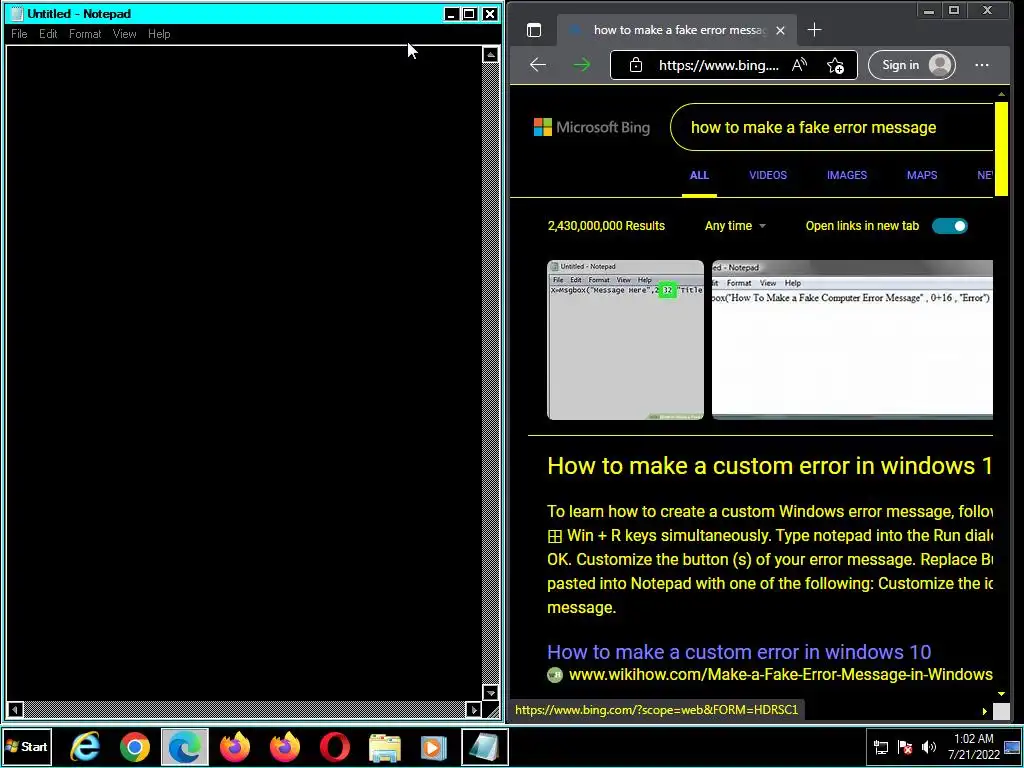Open Notepad Format menu
Image resolution: width=1024 pixels, height=768 pixels.
85,34
